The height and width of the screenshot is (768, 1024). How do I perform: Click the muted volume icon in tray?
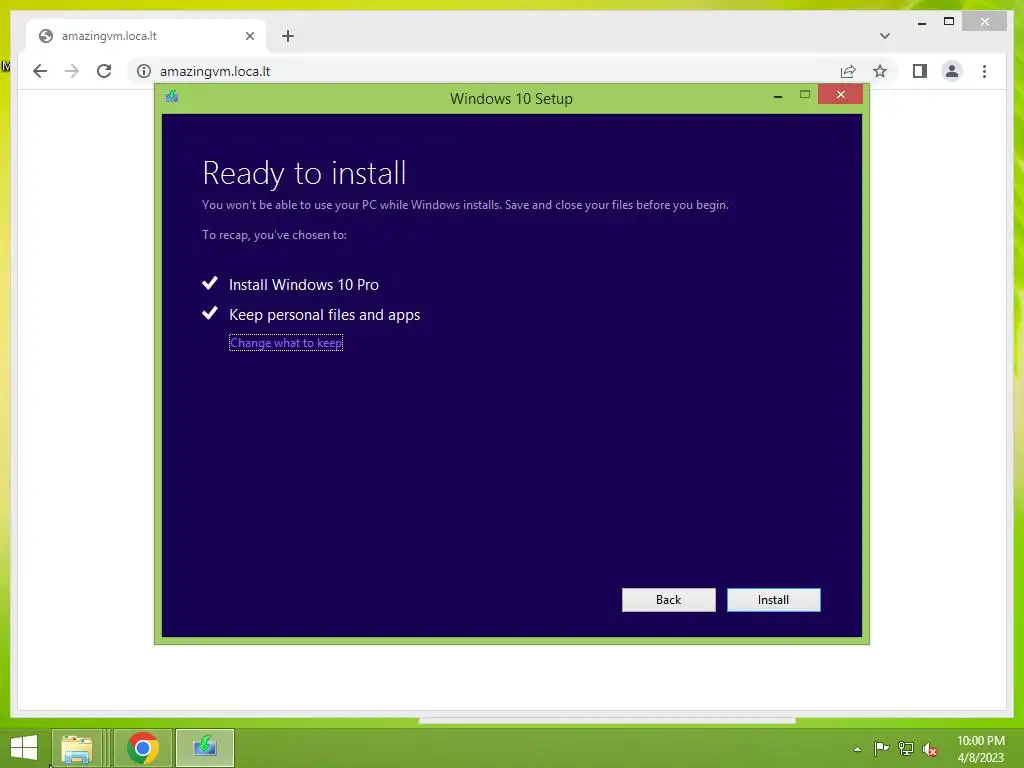click(x=930, y=749)
